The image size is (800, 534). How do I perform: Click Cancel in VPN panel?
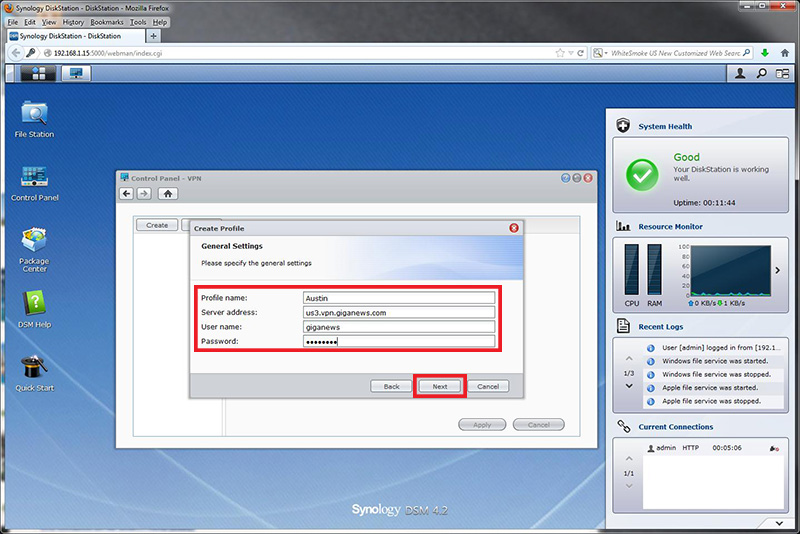(539, 424)
